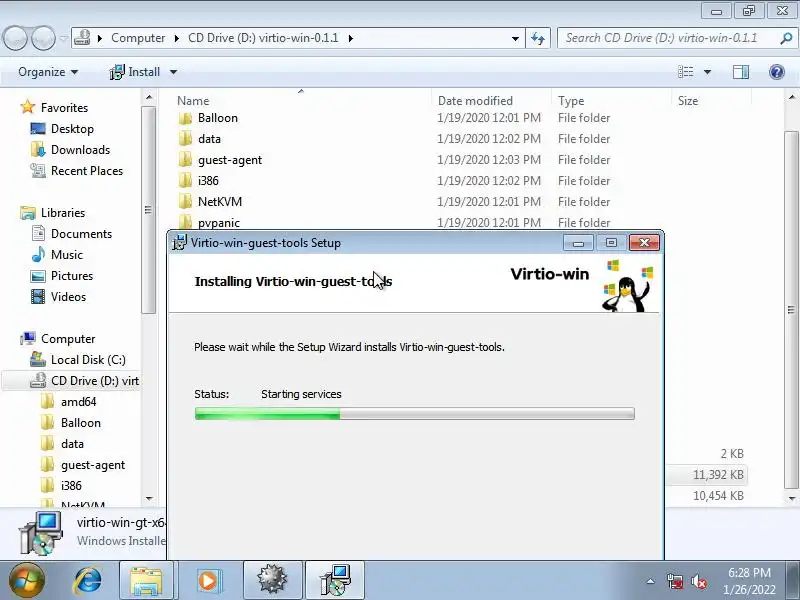Screen dimensions: 800x600
Task: Open Videos library in navigation pane
Action: (68, 296)
